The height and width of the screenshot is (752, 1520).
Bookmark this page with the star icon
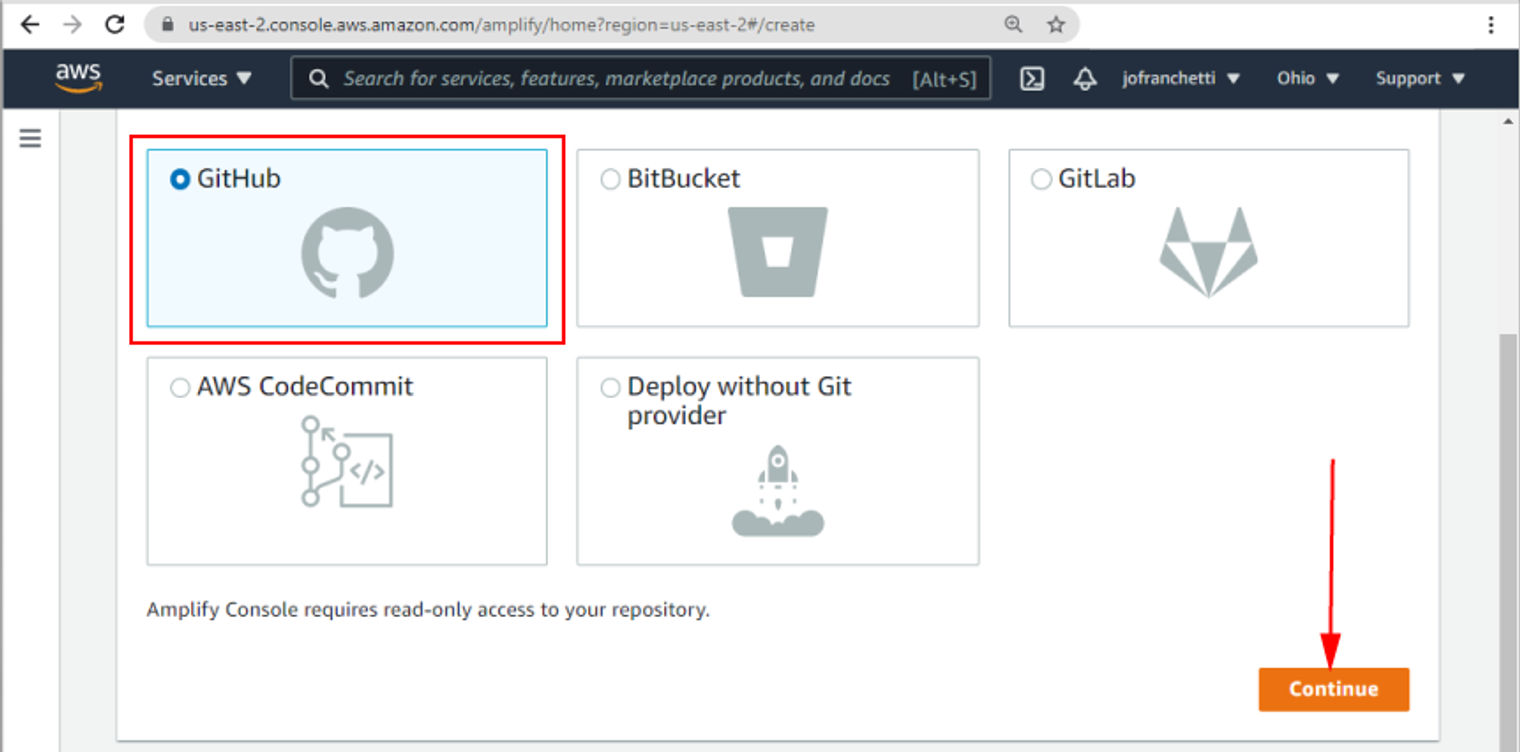coord(1056,25)
